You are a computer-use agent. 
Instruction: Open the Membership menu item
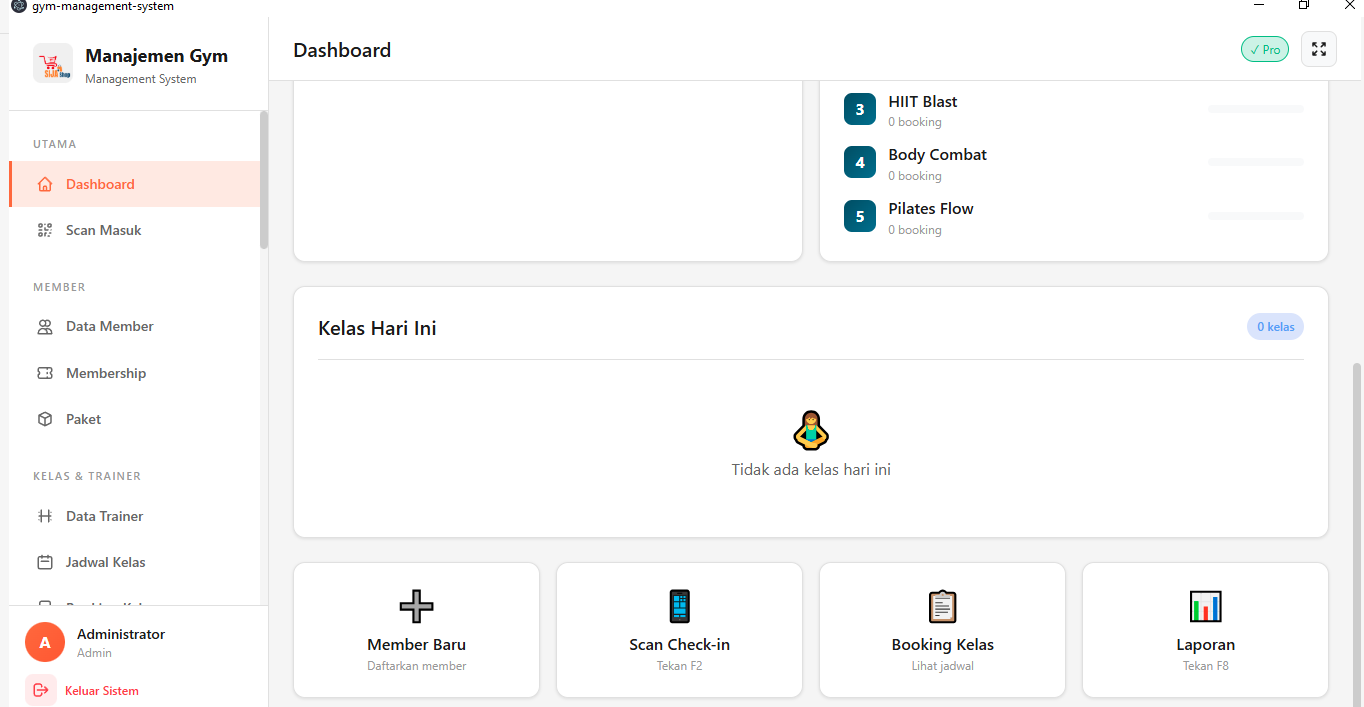point(106,373)
